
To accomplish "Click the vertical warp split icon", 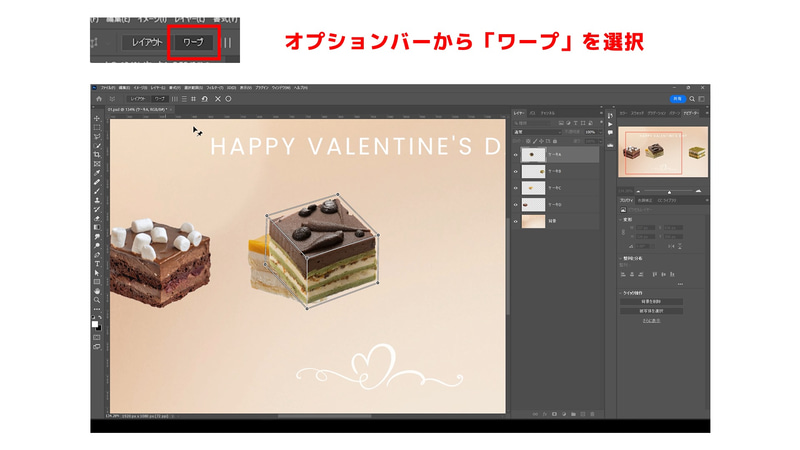I will pos(174,99).
